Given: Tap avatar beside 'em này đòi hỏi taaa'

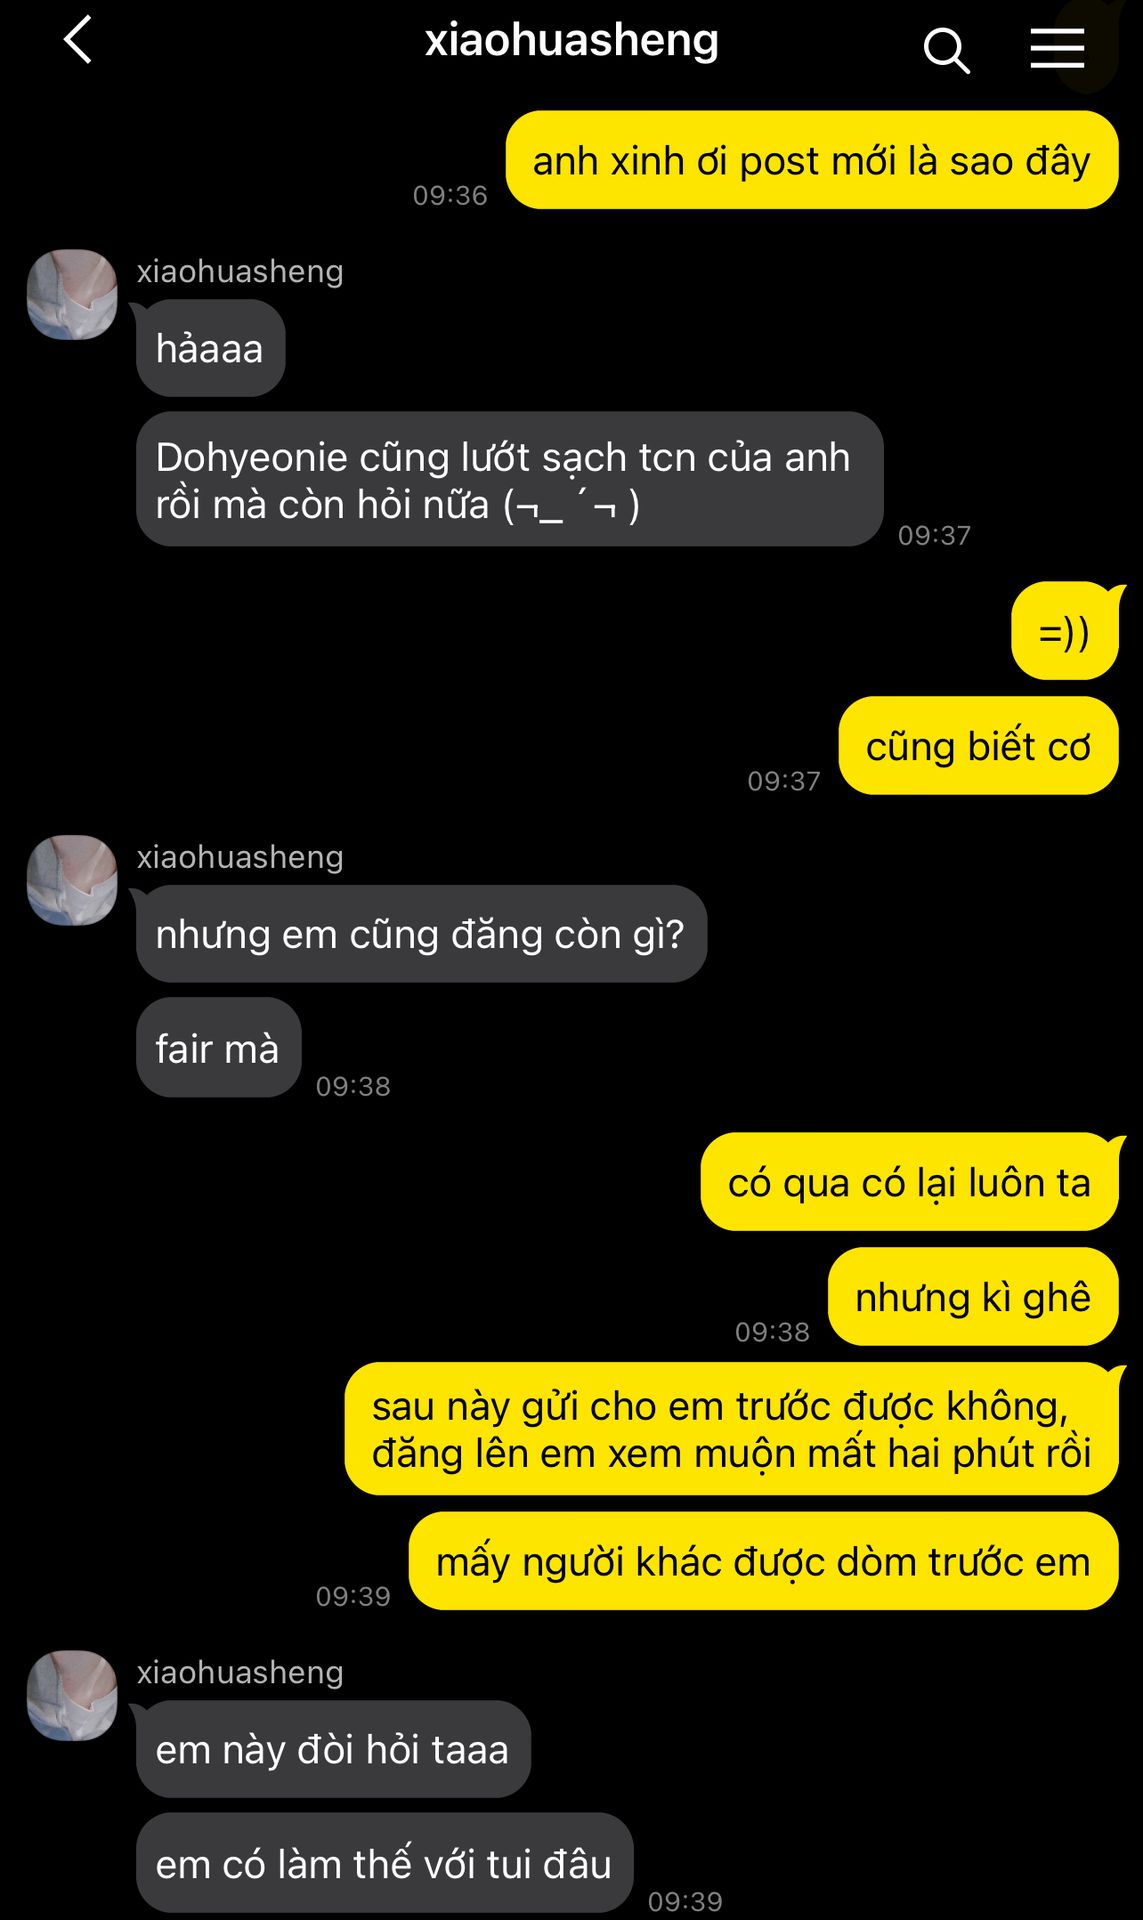Looking at the screenshot, I should click(72, 1695).
